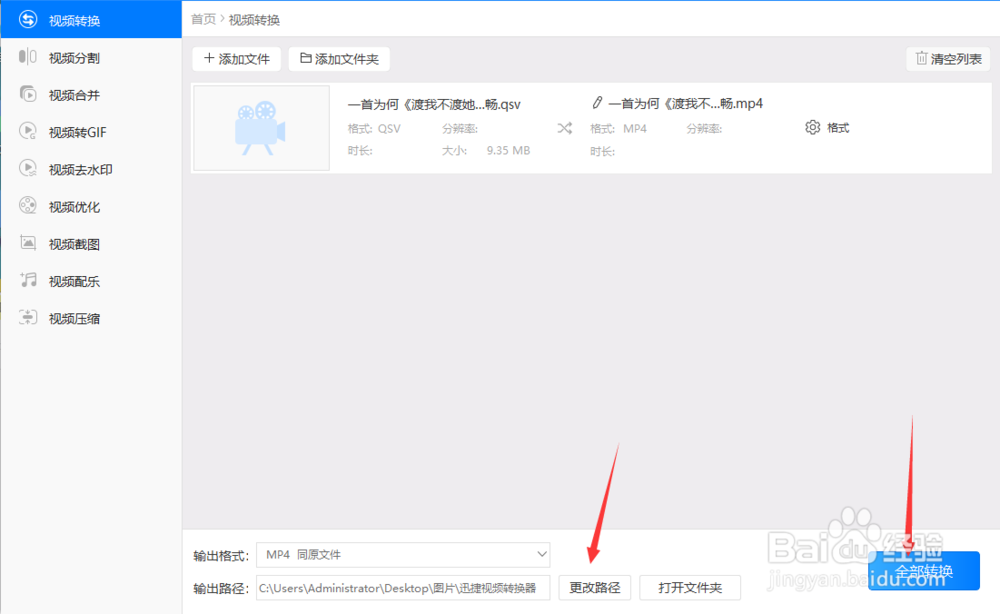This screenshot has height=614, width=1000.
Task: Open 视频分割 in the sidebar
Action: tap(91, 58)
